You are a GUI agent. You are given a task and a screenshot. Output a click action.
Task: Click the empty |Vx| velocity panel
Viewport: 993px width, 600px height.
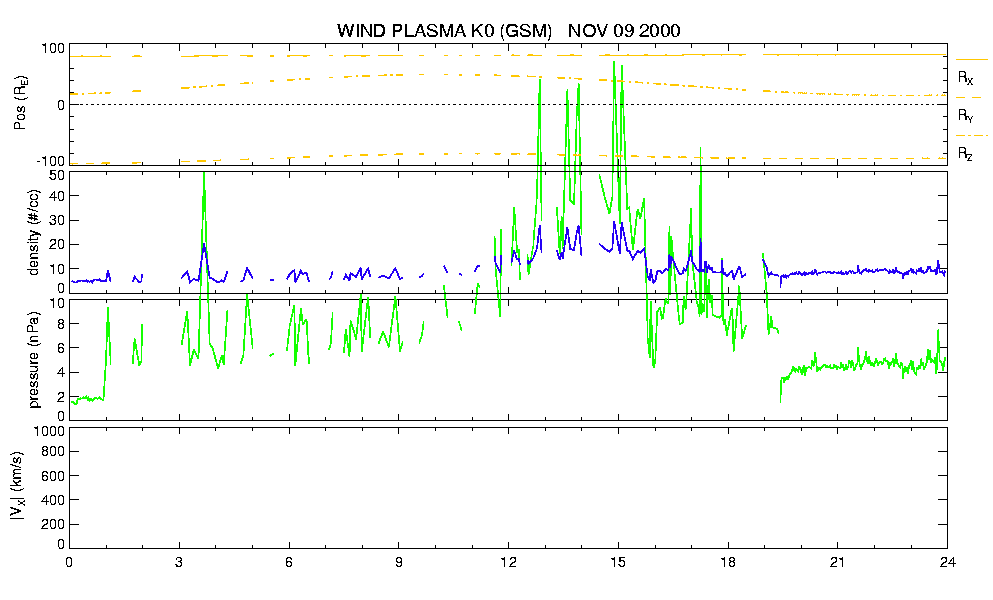(x=508, y=488)
